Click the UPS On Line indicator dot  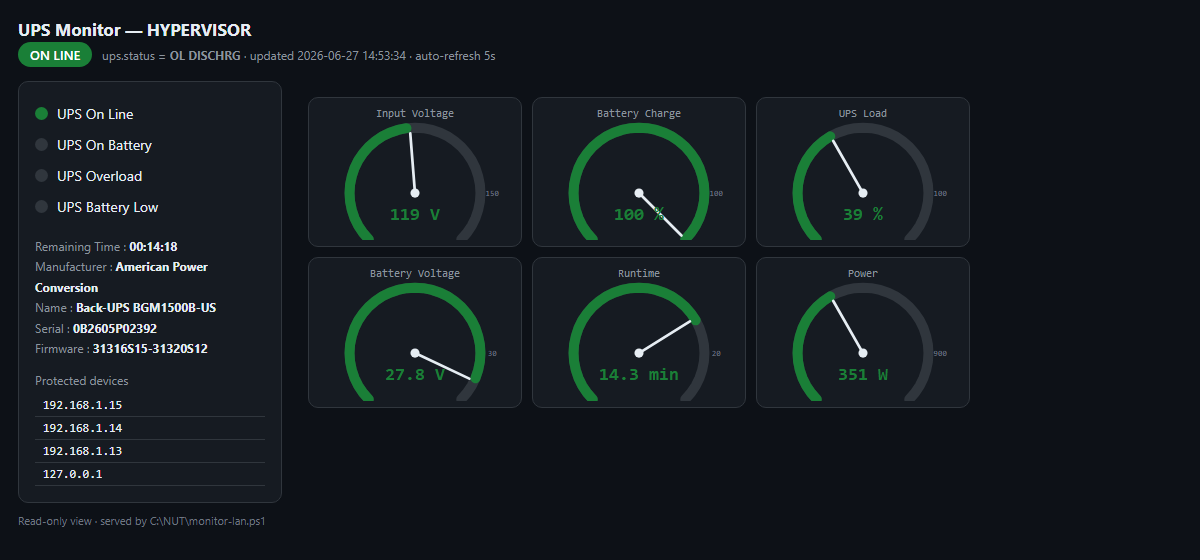click(x=42, y=114)
